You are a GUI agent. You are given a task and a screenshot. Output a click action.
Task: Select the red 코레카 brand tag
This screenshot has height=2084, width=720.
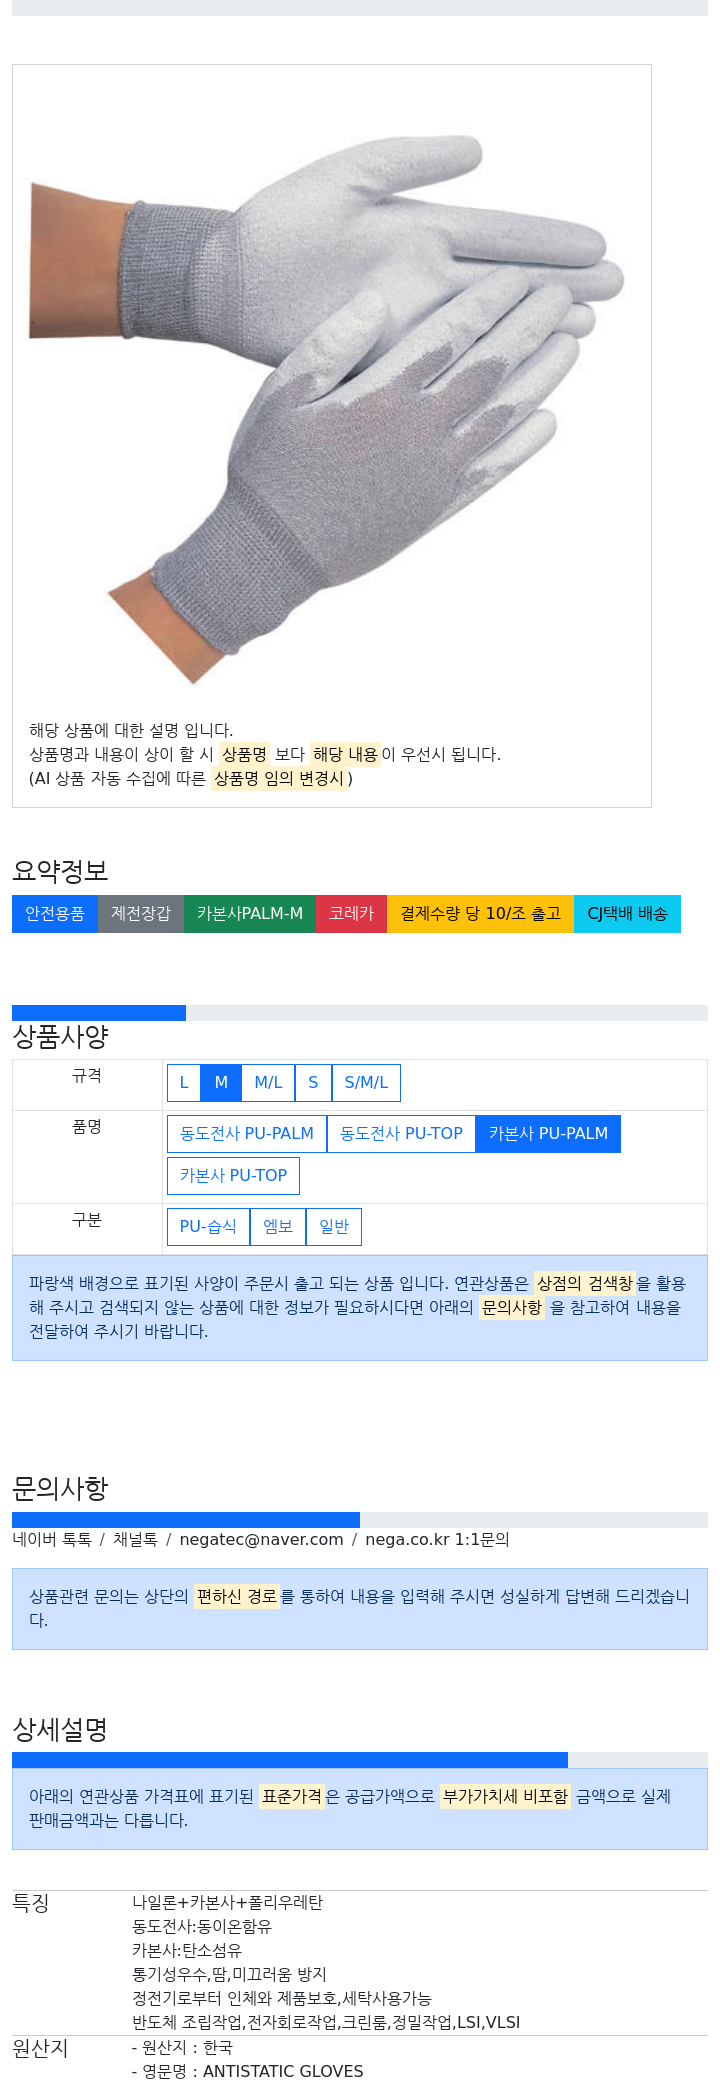coord(351,914)
